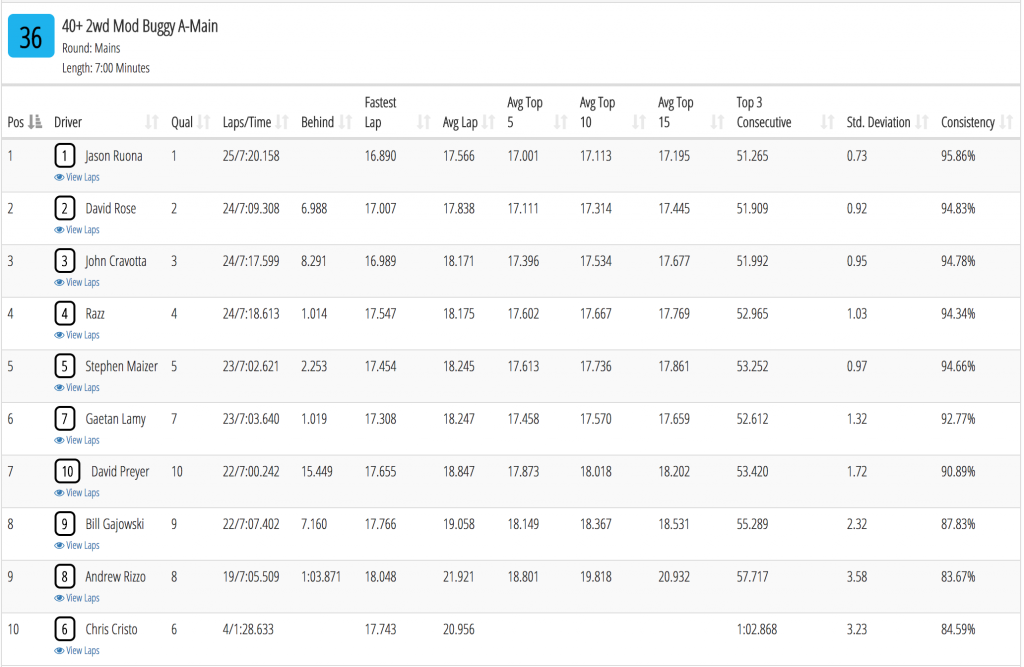The image size is (1024, 667).
Task: Click car number 10 badge for David Preyer
Action: 67,472
